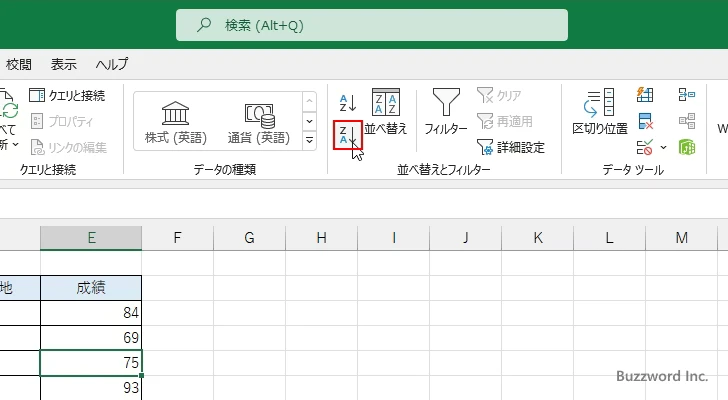The image size is (728, 400).
Task: Select column K header
Action: tap(537, 238)
